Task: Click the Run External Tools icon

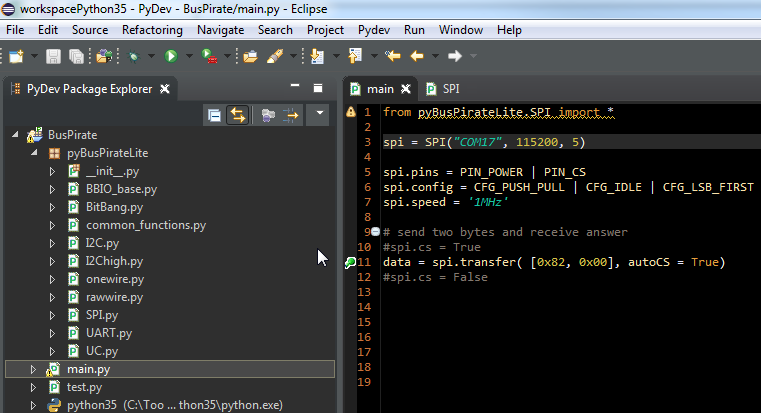Action: pos(209,56)
